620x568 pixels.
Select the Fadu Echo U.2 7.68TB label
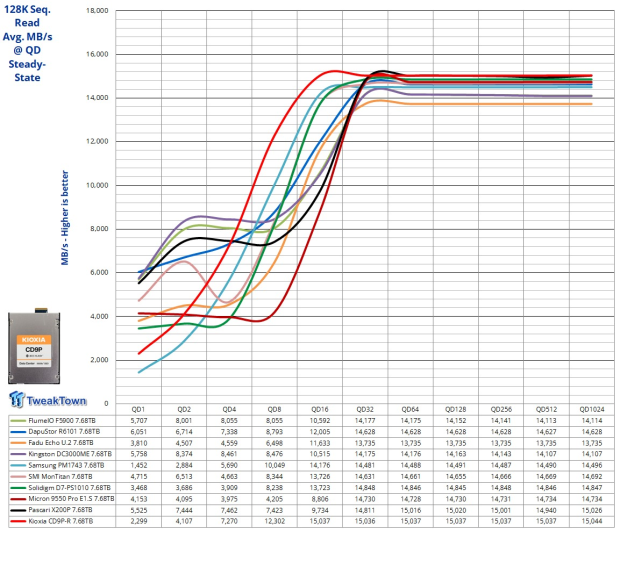61,443
